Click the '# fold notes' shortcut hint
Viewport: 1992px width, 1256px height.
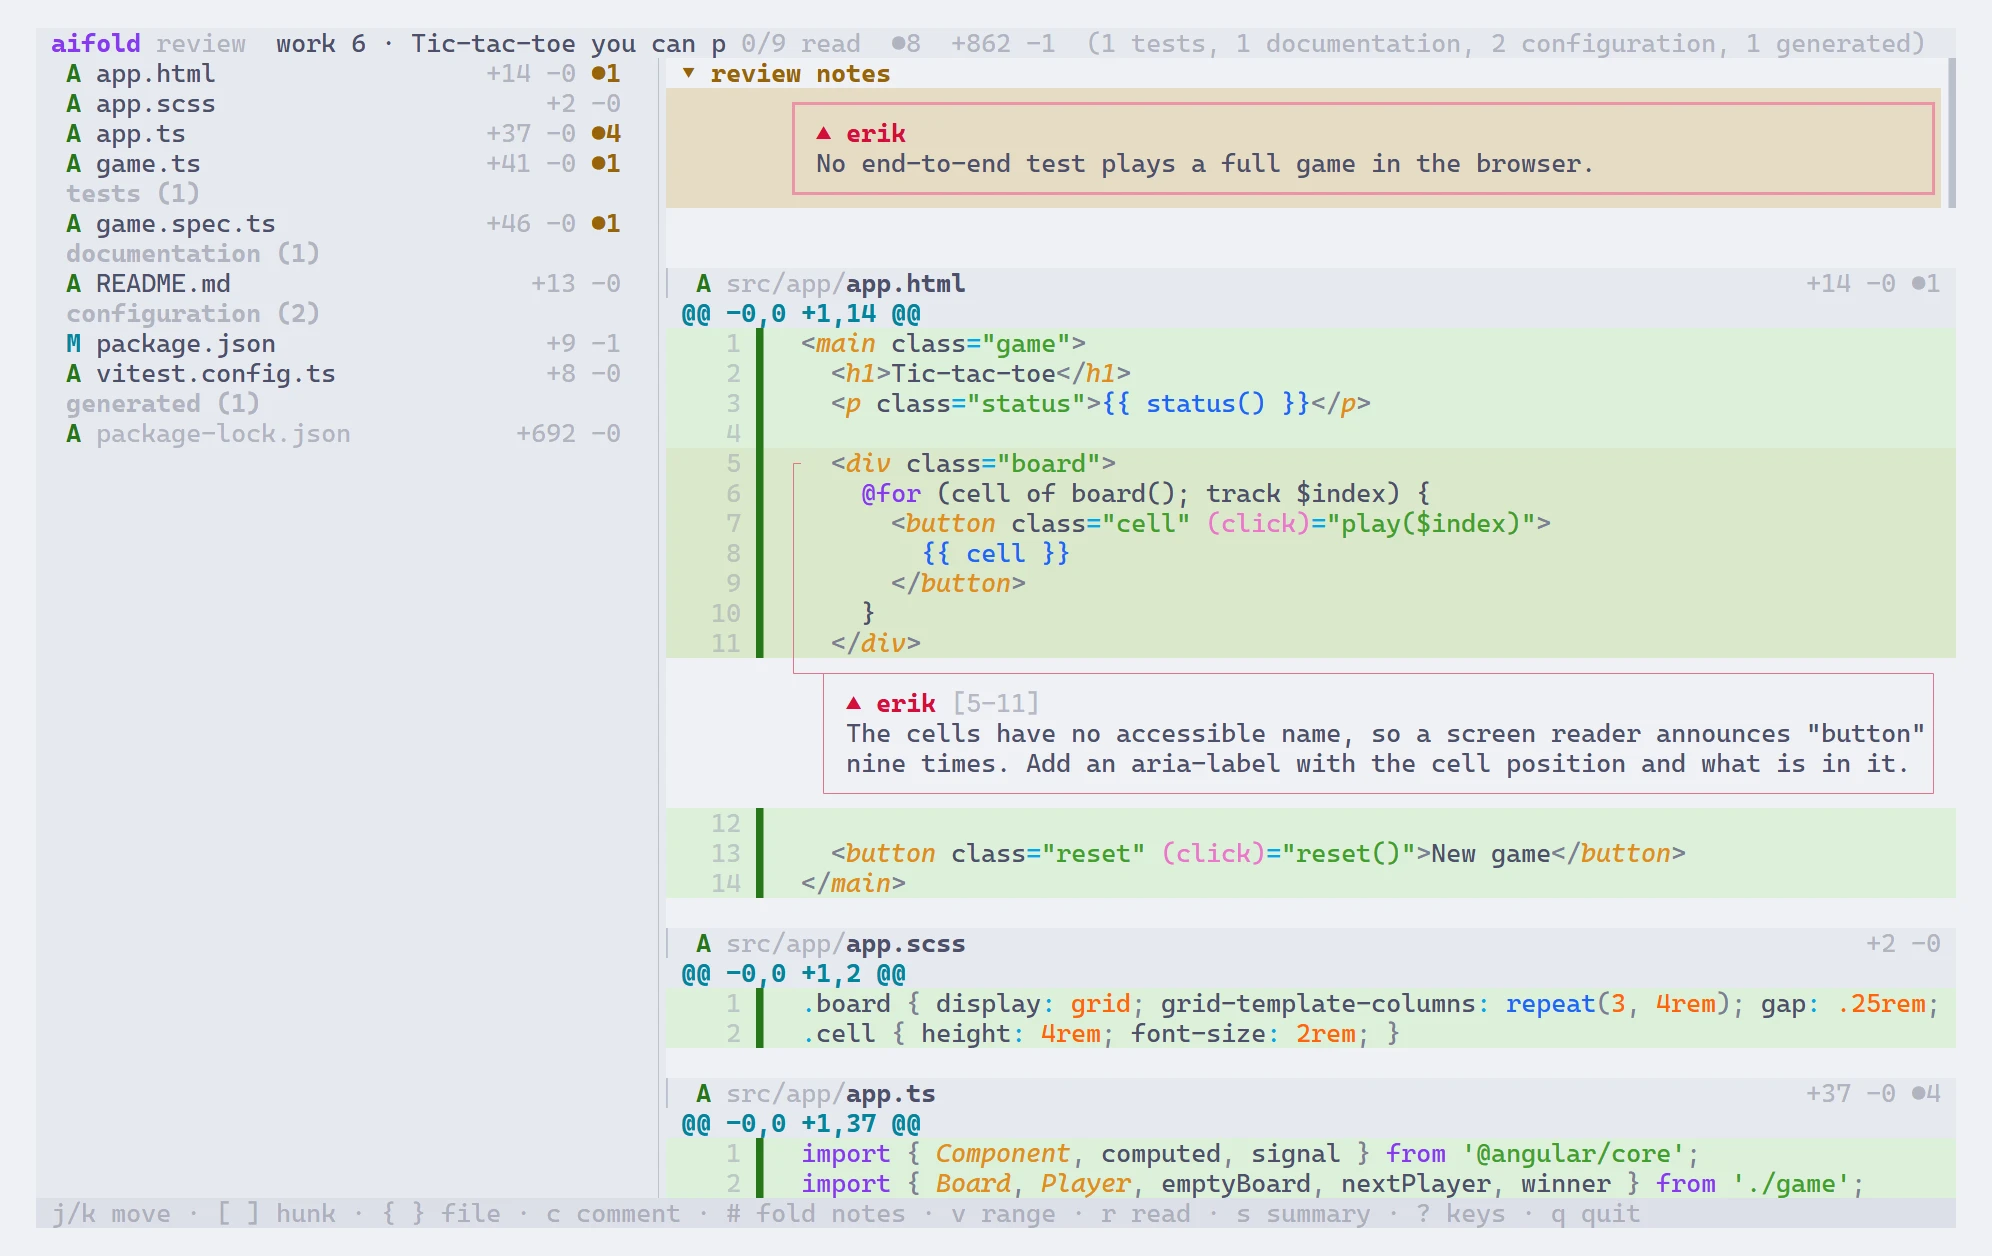point(816,1214)
